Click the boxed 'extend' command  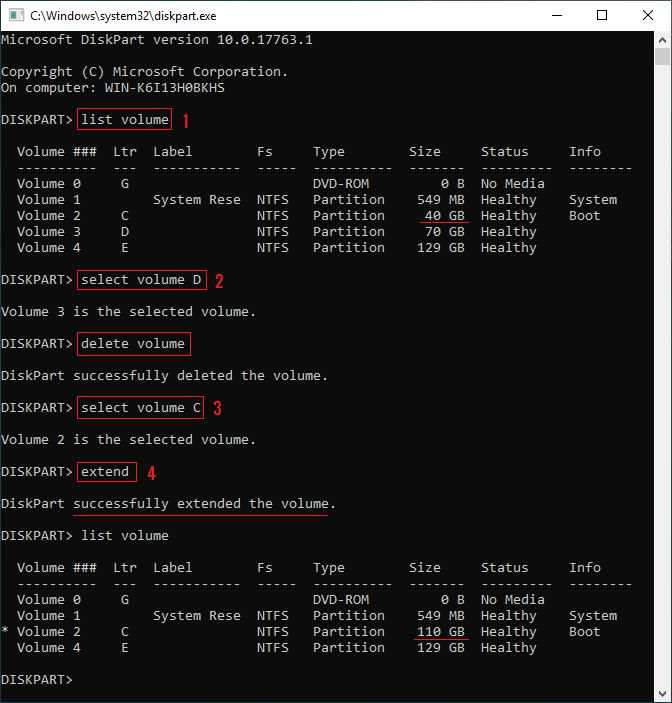point(105,472)
